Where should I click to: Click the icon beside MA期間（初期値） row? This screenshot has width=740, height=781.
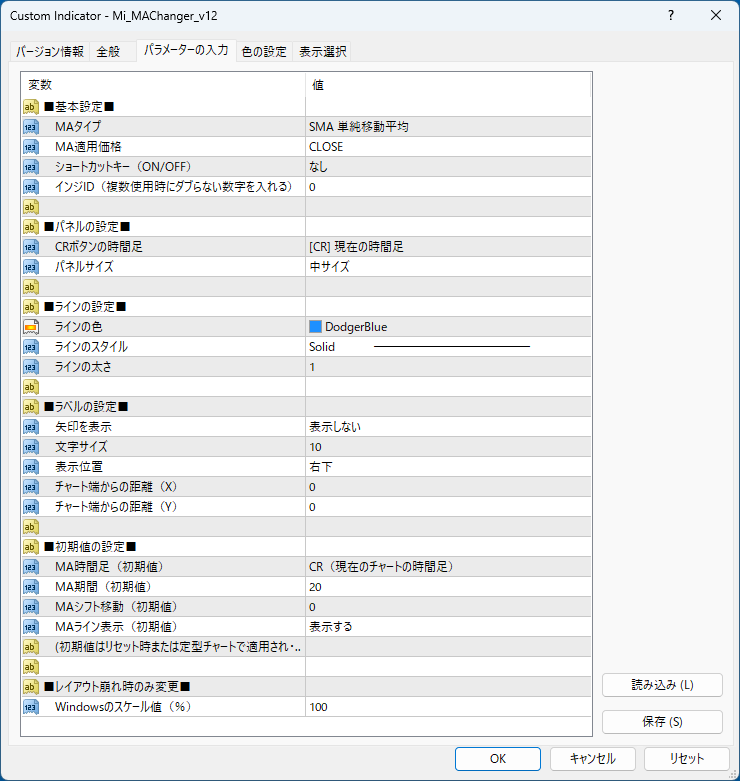[x=30, y=587]
